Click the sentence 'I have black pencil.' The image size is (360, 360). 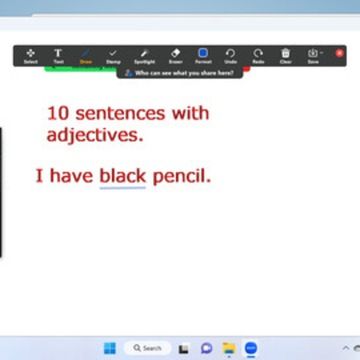(x=123, y=176)
